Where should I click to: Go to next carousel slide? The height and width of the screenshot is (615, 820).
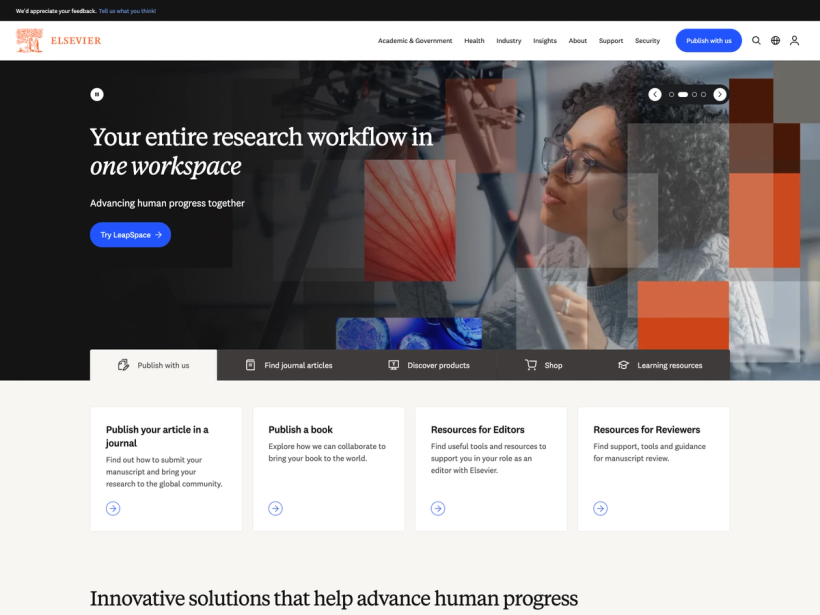720,94
